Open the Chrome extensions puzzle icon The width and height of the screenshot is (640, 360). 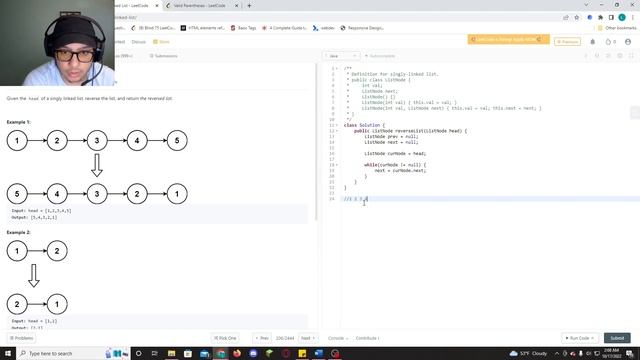pyautogui.click(x=600, y=18)
